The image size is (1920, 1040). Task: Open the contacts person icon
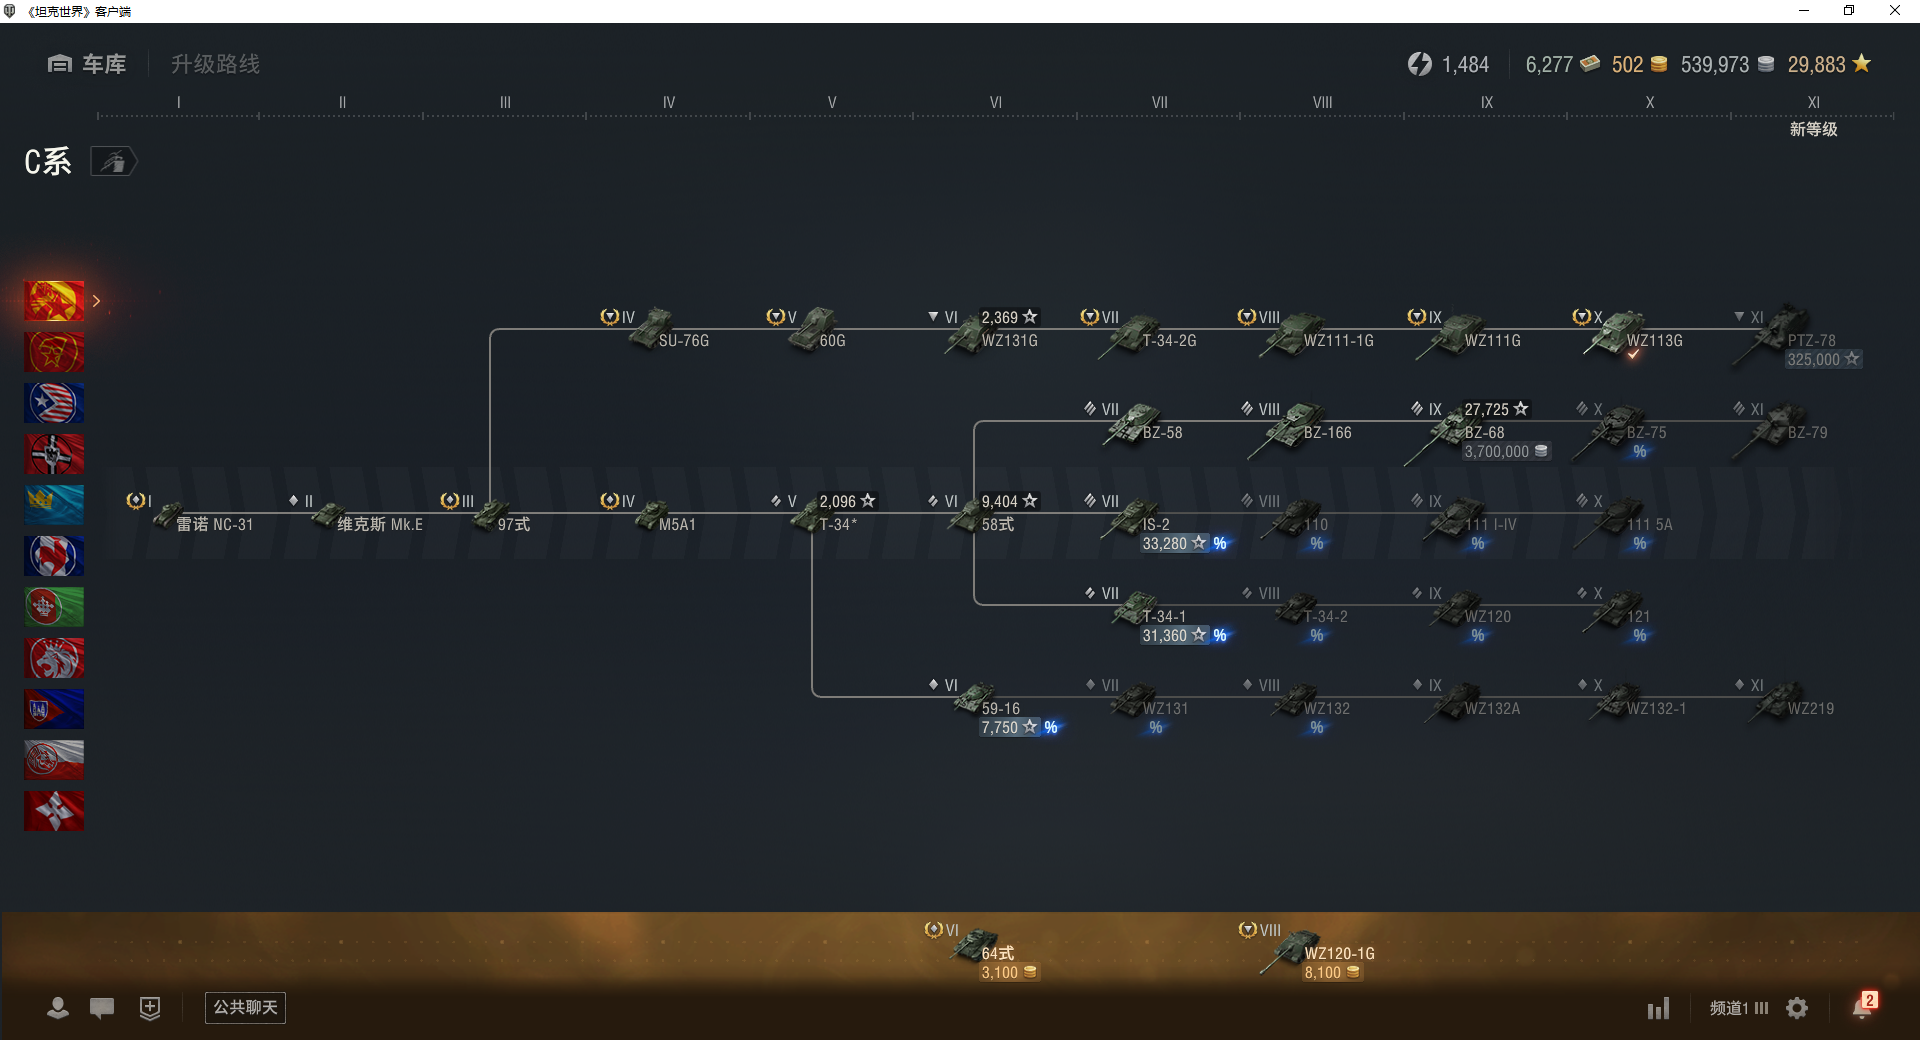pos(58,1008)
